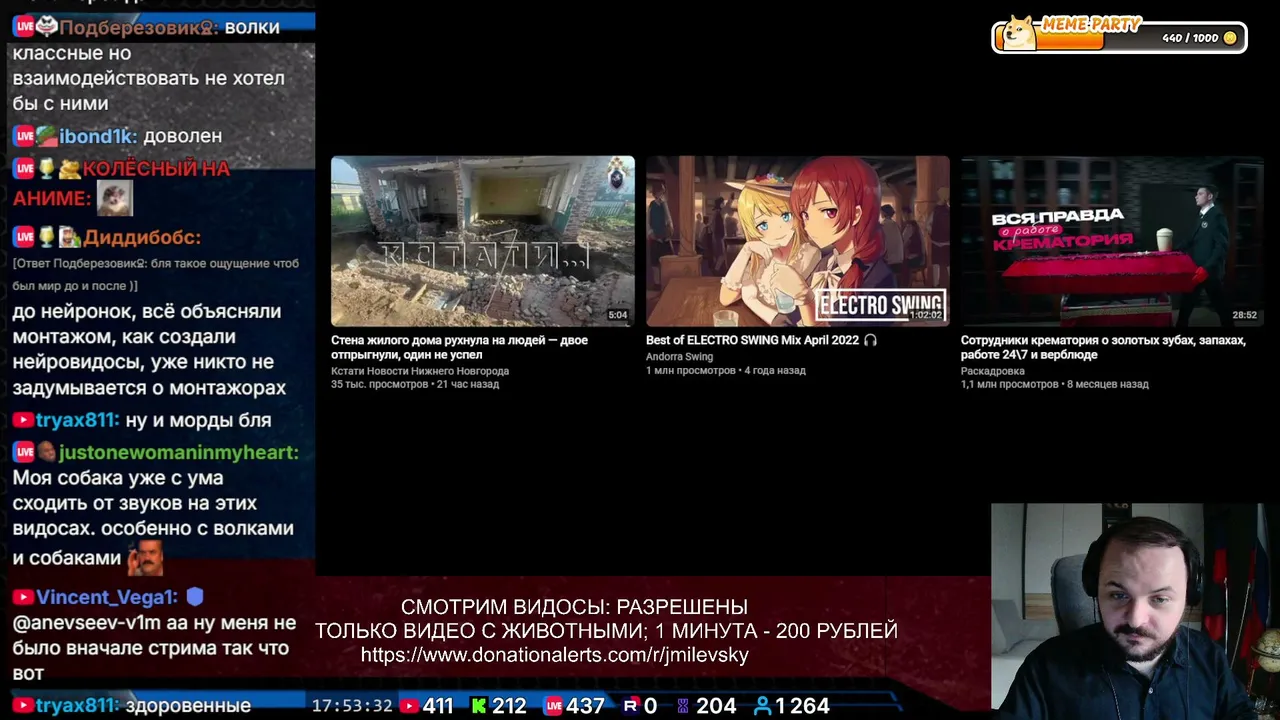Click the Doge icon on Meme Party bar
Image resolution: width=1280 pixels, height=720 pixels.
click(x=1019, y=32)
